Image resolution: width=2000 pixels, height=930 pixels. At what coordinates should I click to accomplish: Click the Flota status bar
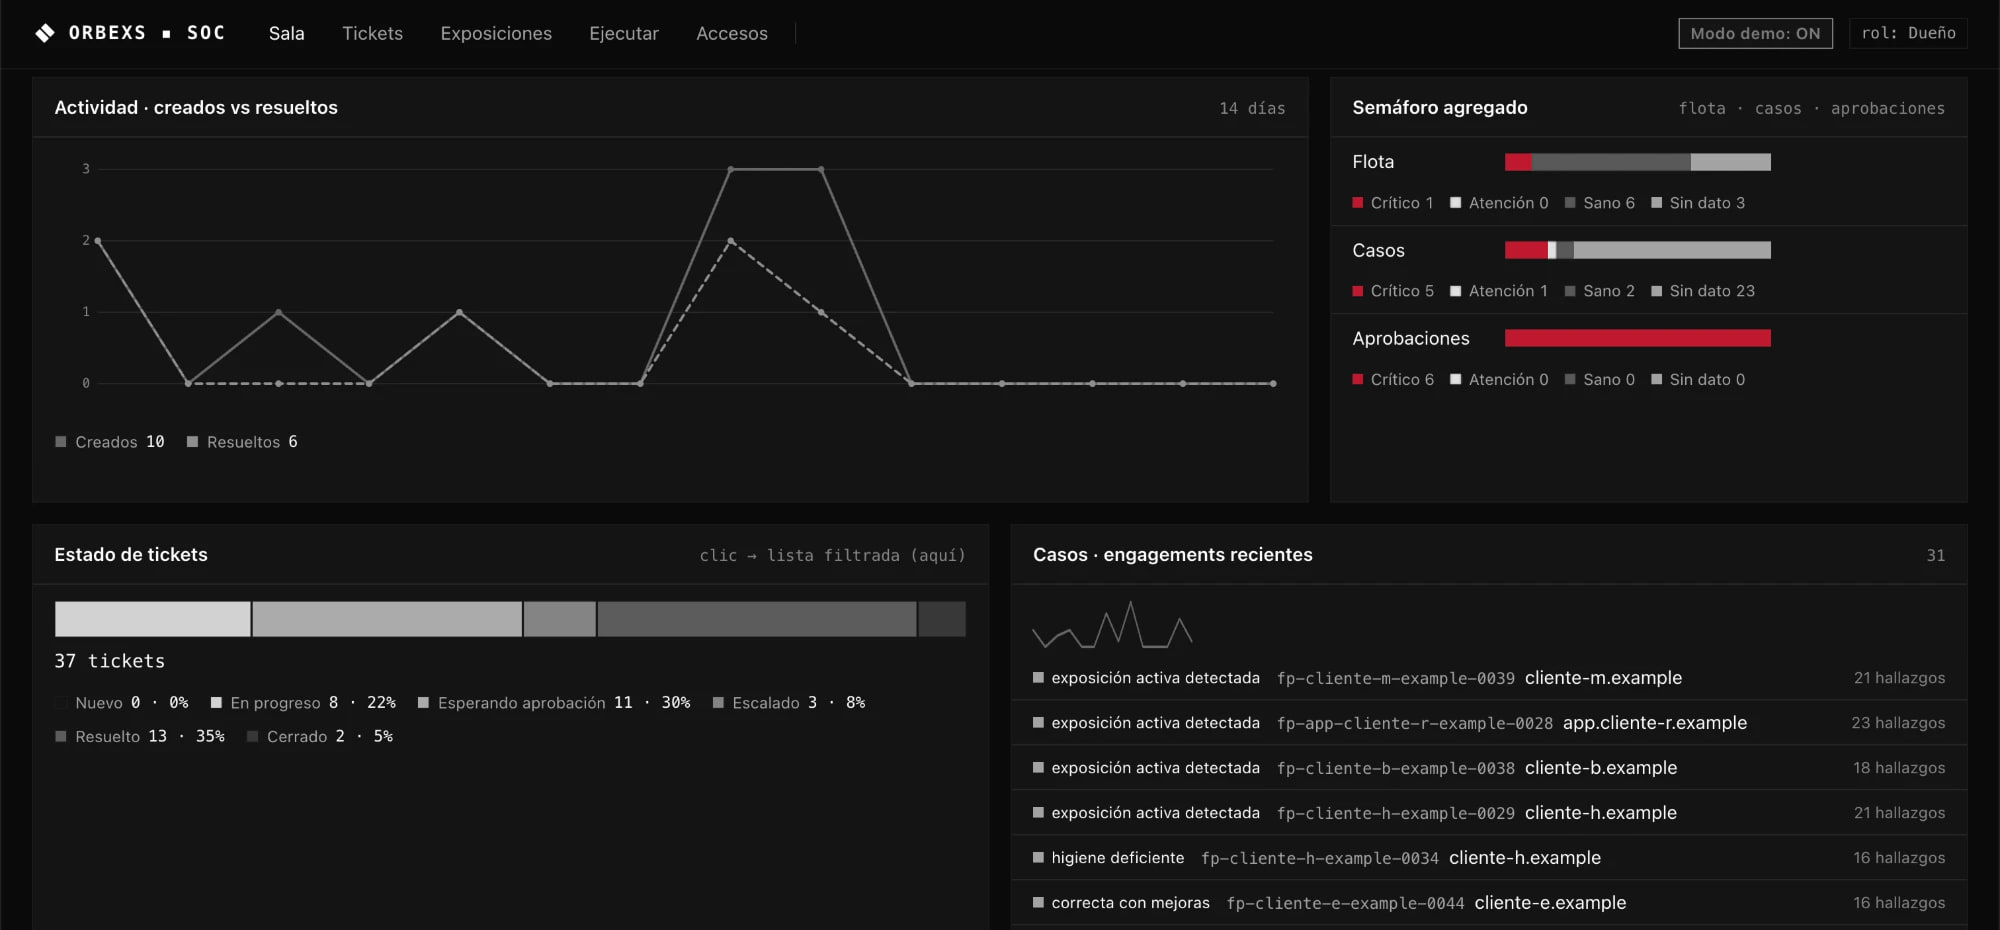point(1637,162)
